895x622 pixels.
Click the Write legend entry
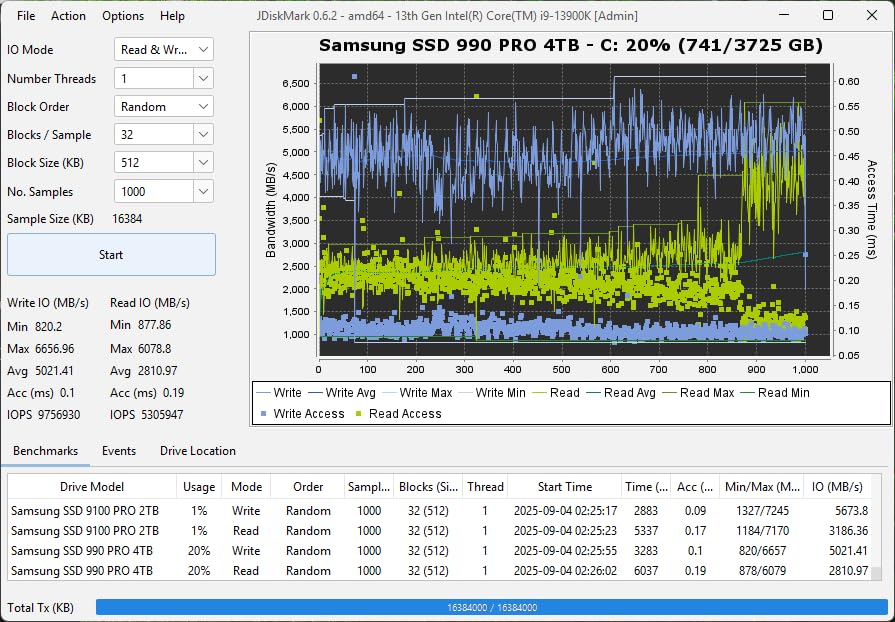click(279, 393)
